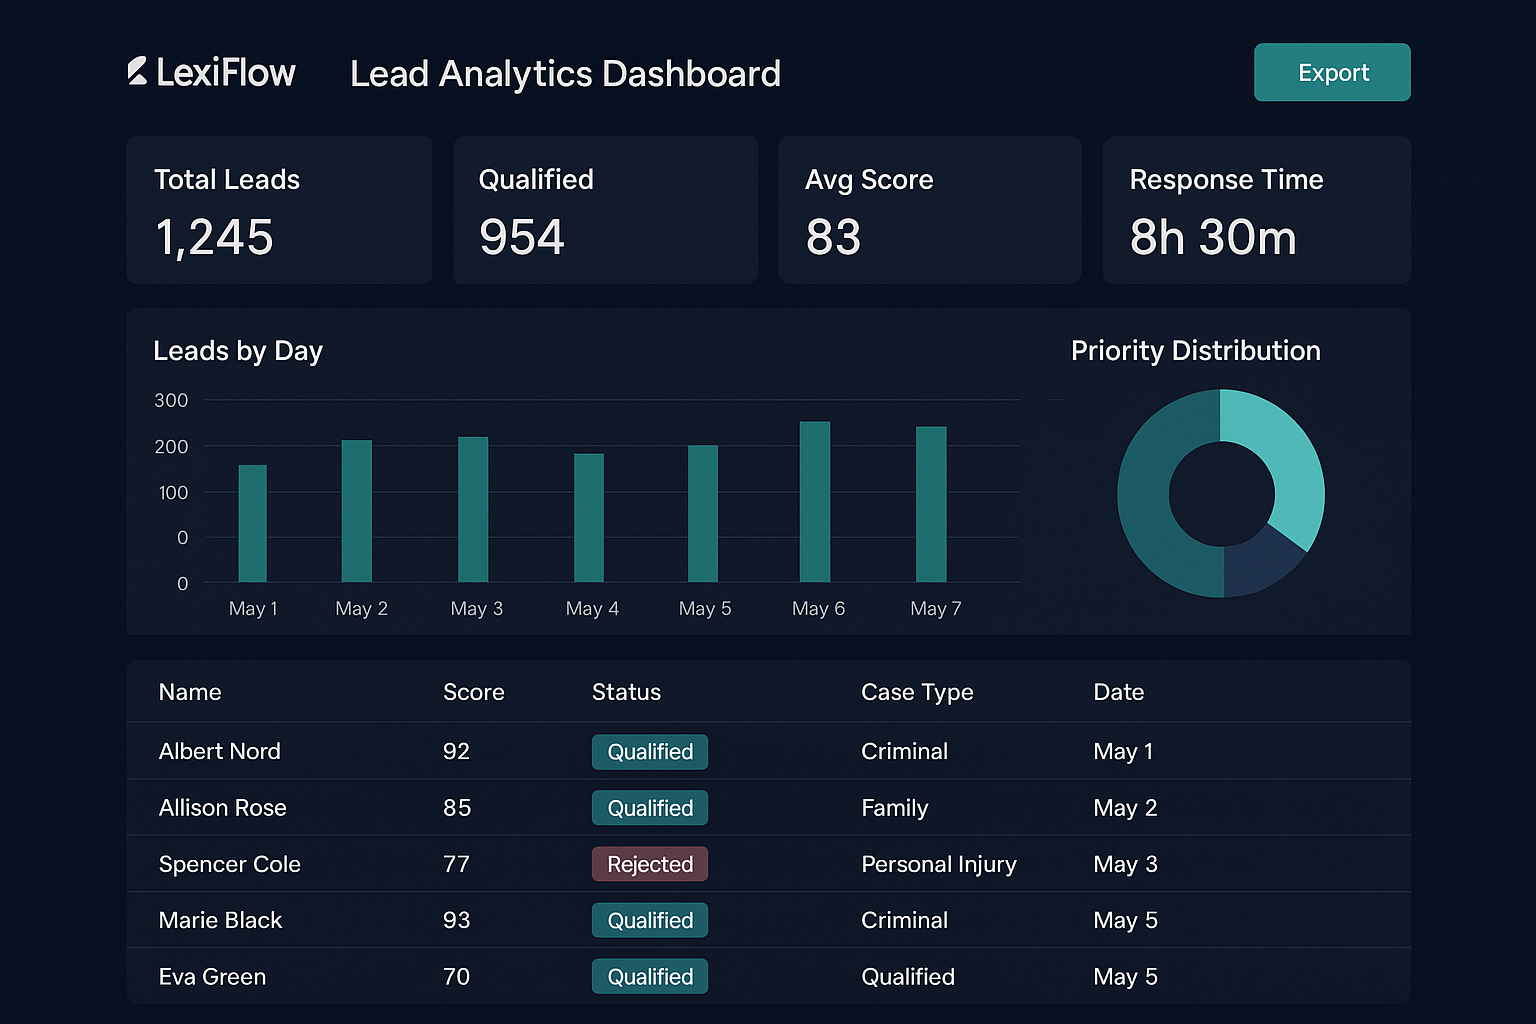The width and height of the screenshot is (1536, 1024).
Task: Sort table by Status column header
Action: [627, 692]
